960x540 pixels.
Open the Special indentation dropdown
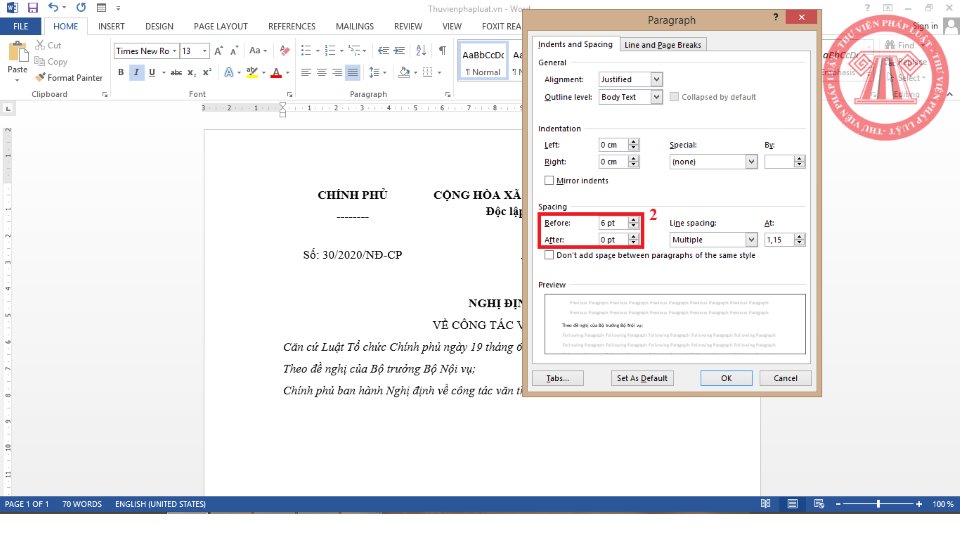pyautogui.click(x=751, y=162)
